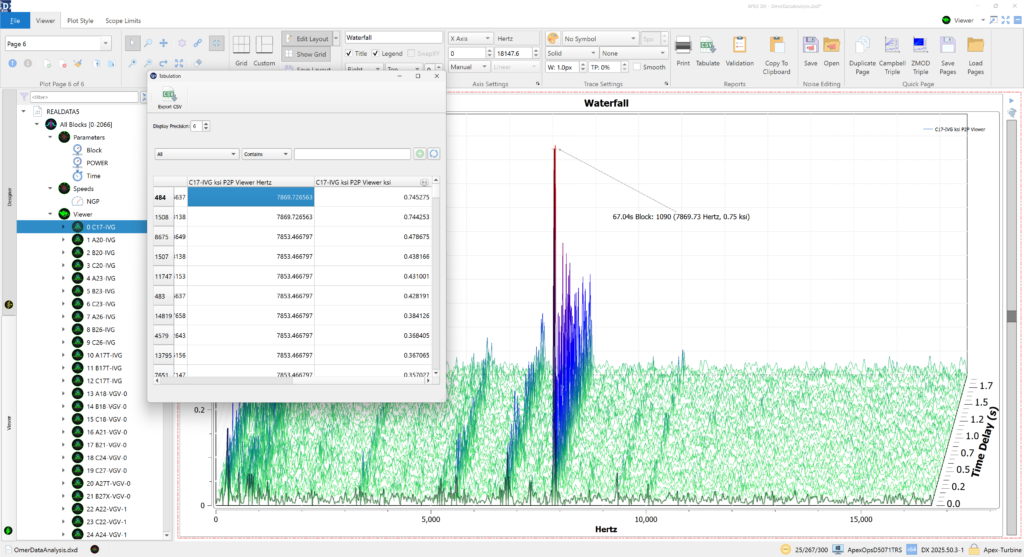Click the Show Grid button
This screenshot has height=557, width=1024.
coord(306,53)
